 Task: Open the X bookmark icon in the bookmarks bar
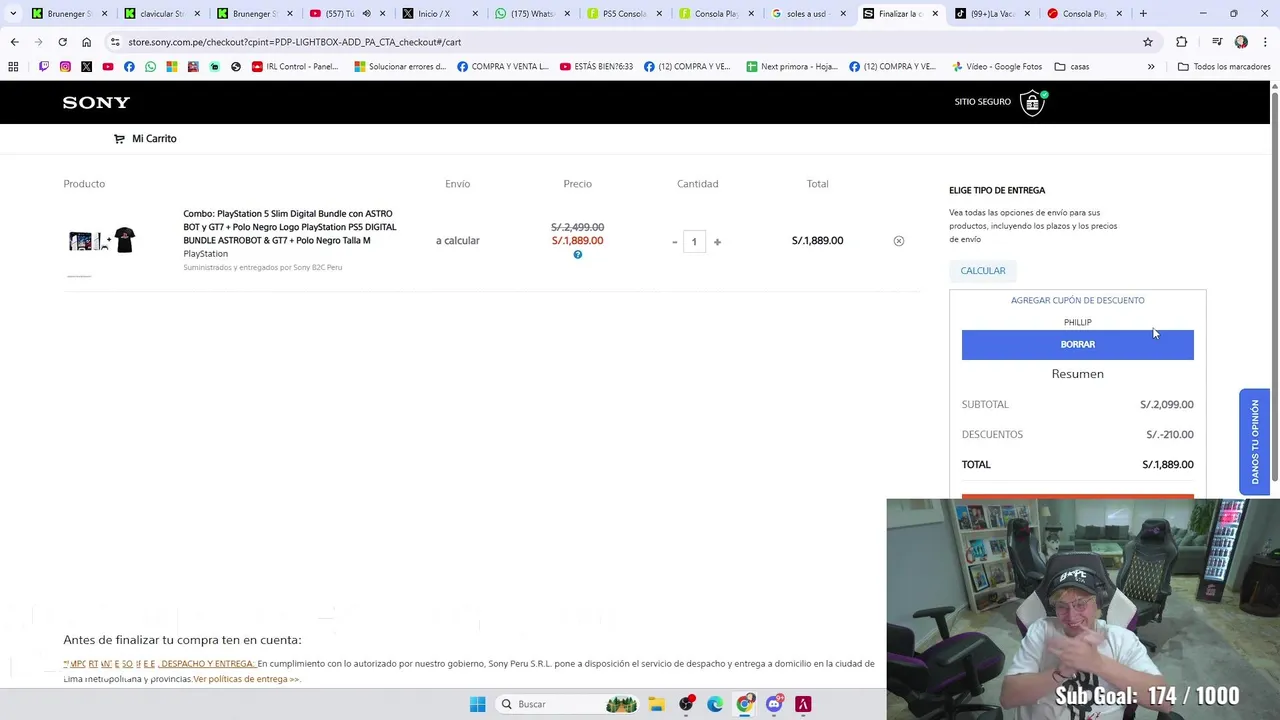(86, 67)
